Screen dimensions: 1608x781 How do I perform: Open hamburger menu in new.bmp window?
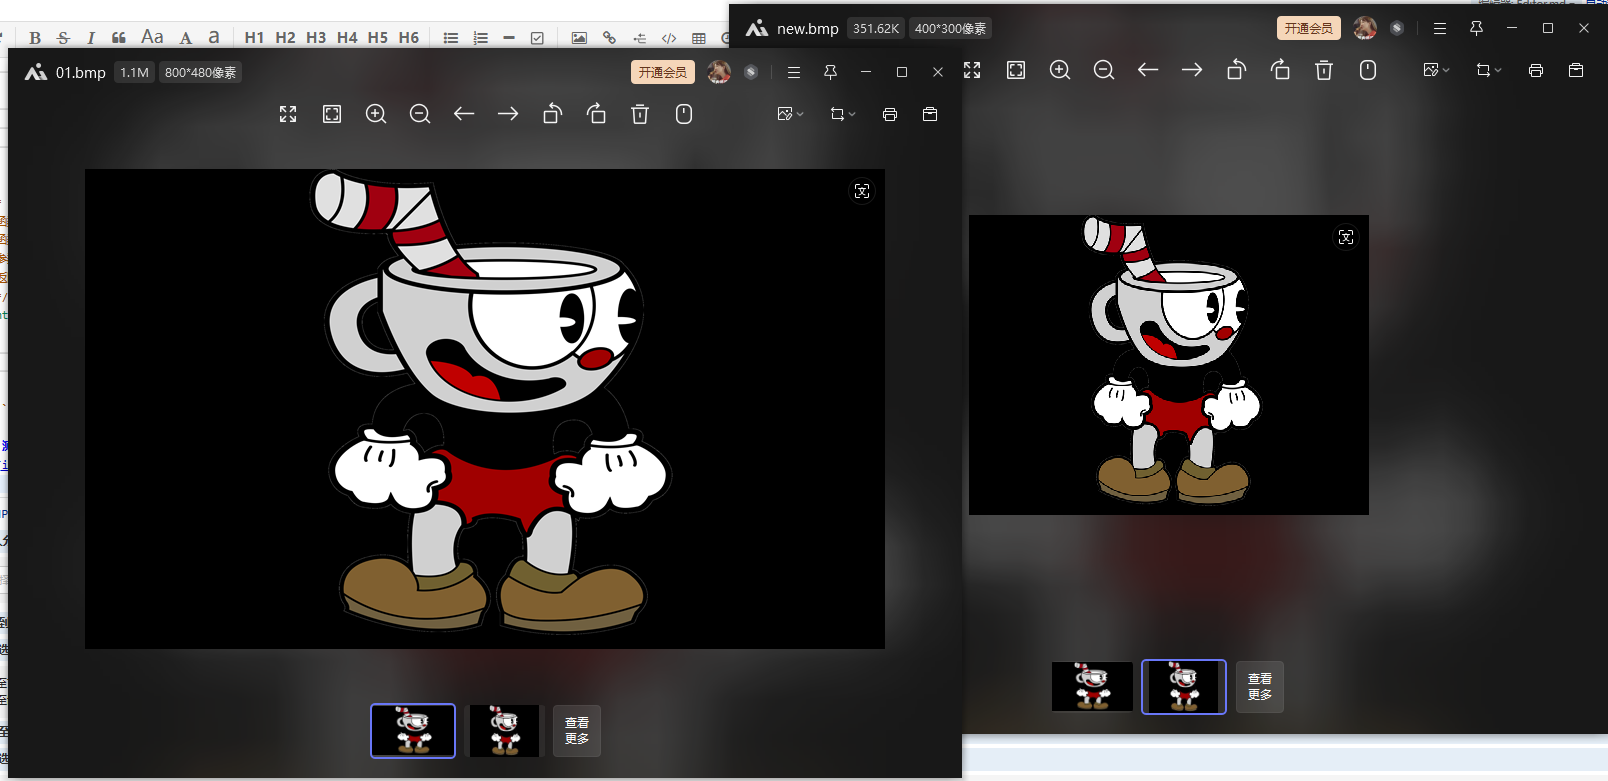pyautogui.click(x=1440, y=28)
